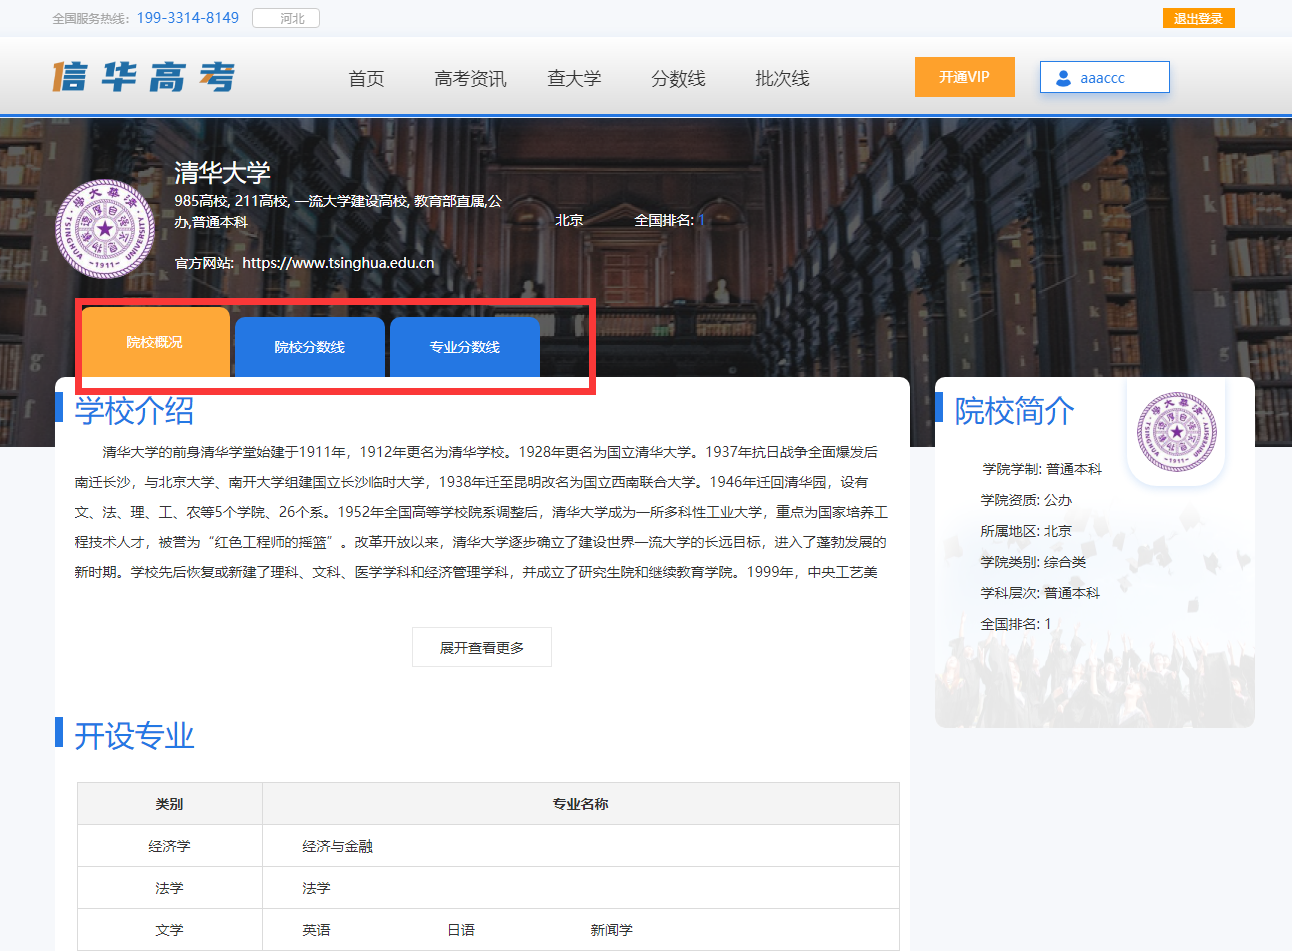Click the 北京 location text in header
Viewport: 1292px width, 951px height.
coord(569,220)
